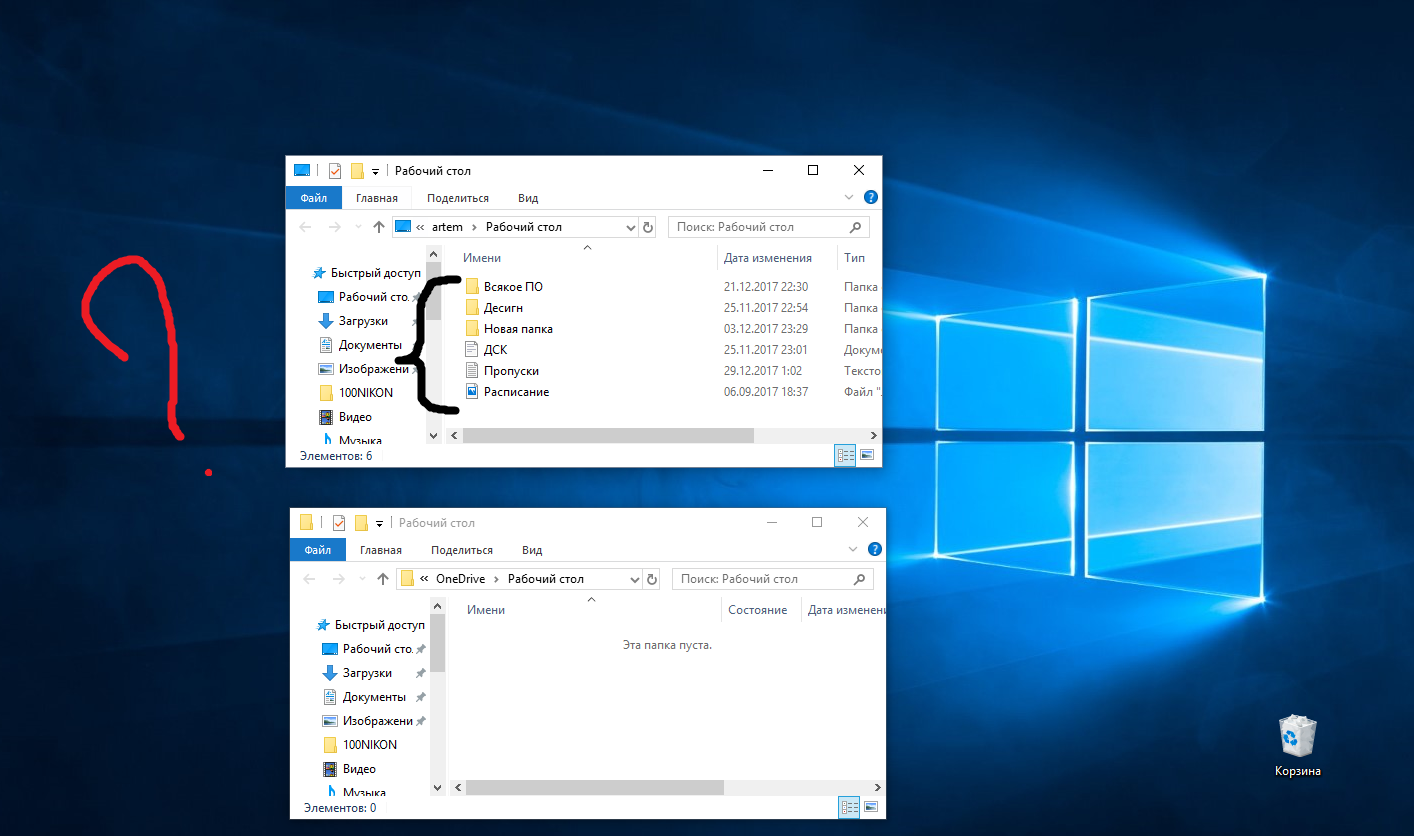
Task: Go up one level in bottom window
Action: (x=383, y=579)
